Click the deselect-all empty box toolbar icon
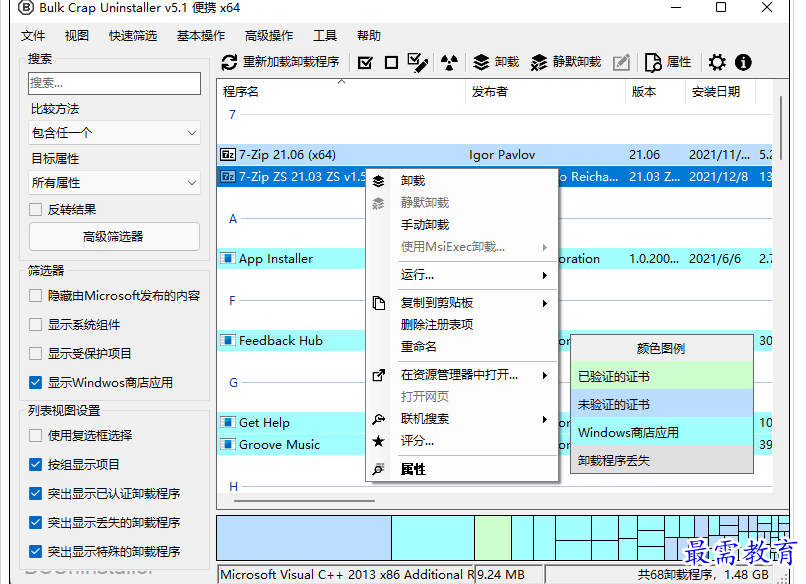806x584 pixels. (x=391, y=62)
